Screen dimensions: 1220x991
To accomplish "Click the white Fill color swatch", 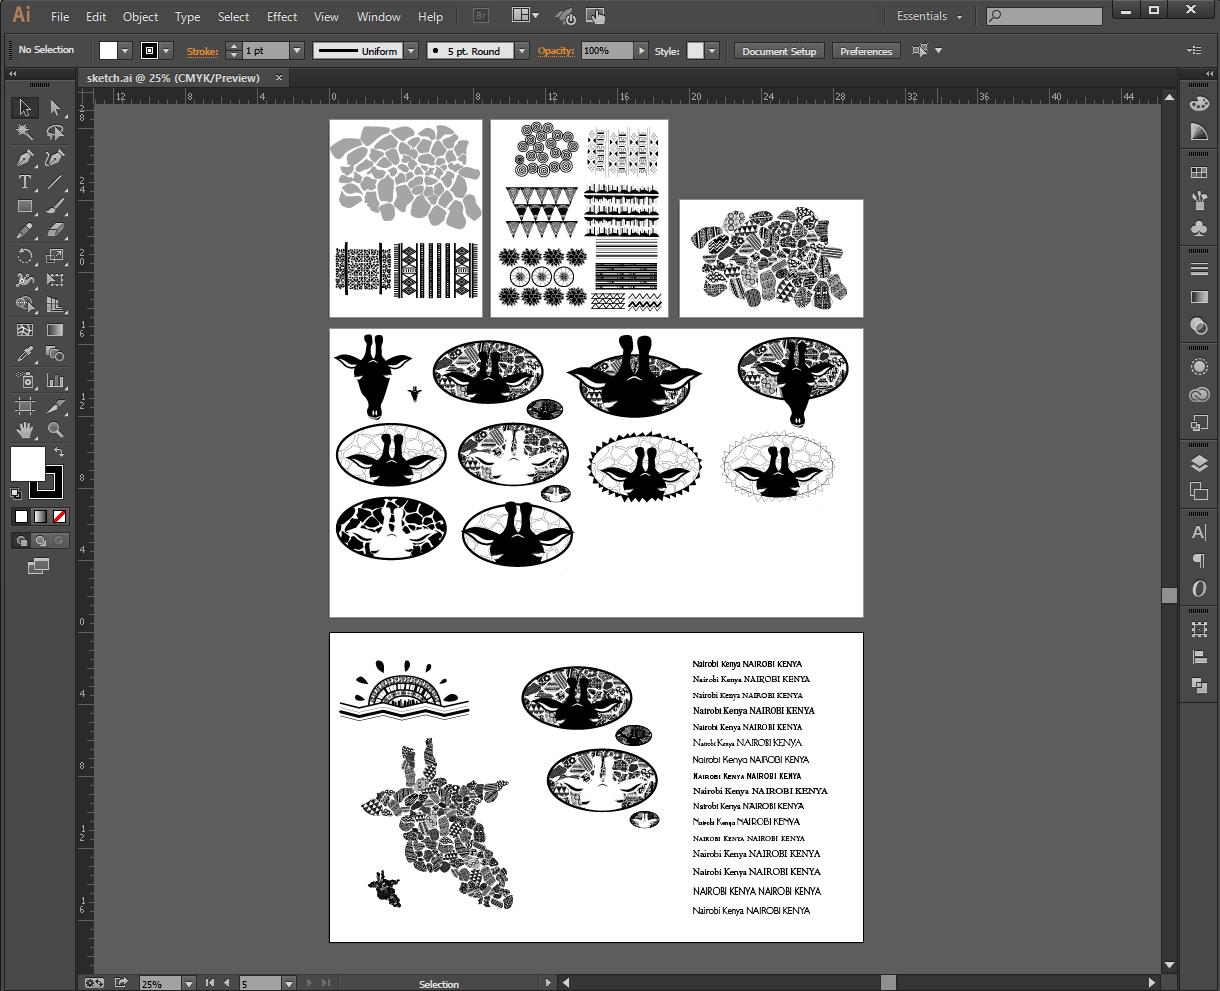I will pos(27,463).
